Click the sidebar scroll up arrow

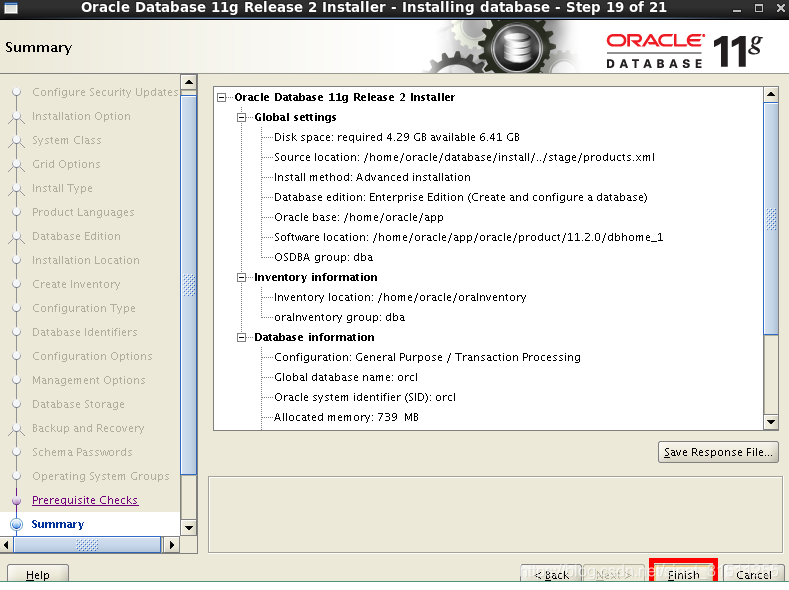pos(189,82)
